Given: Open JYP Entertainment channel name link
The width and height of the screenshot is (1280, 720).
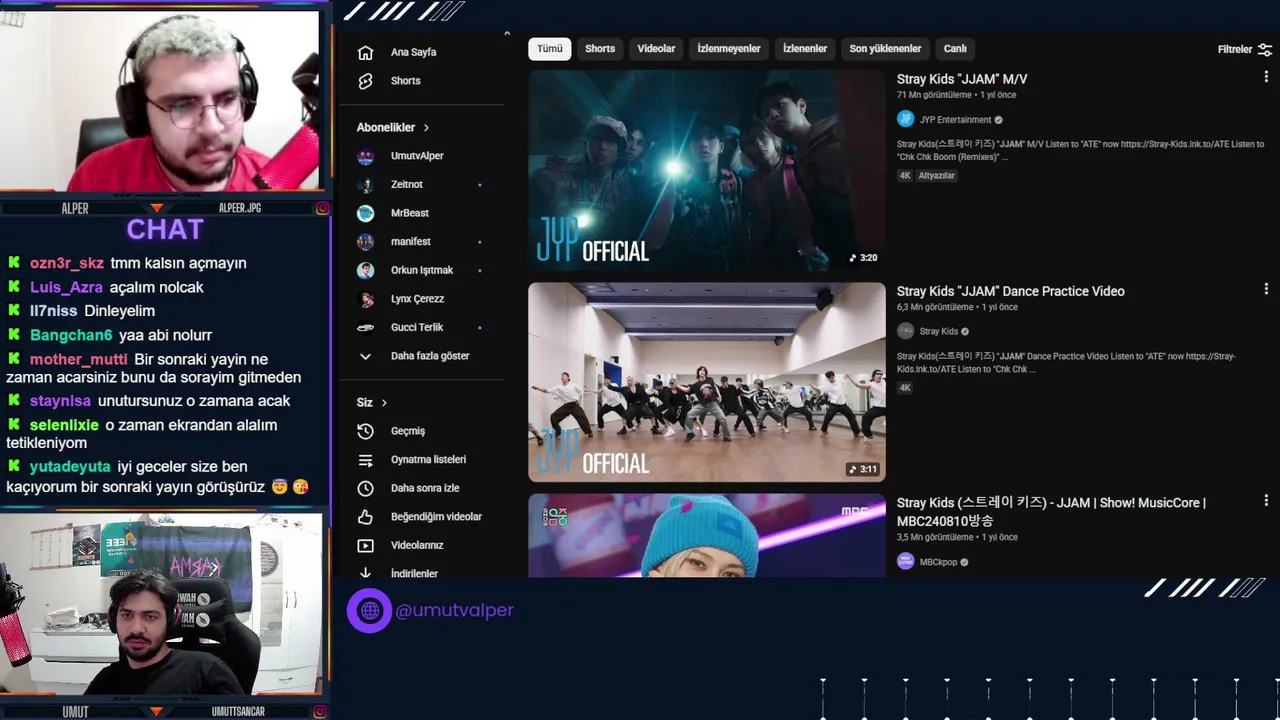Looking at the screenshot, I should [x=955, y=120].
